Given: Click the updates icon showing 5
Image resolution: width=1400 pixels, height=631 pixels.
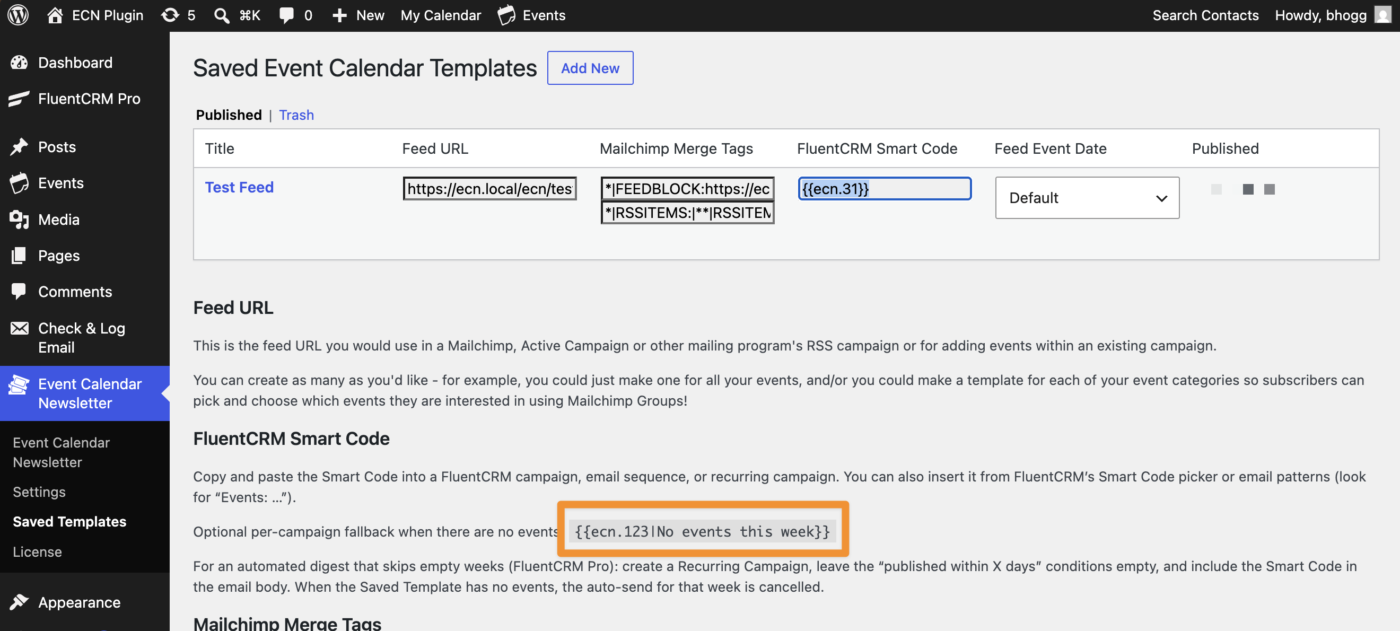Looking at the screenshot, I should 170,15.
